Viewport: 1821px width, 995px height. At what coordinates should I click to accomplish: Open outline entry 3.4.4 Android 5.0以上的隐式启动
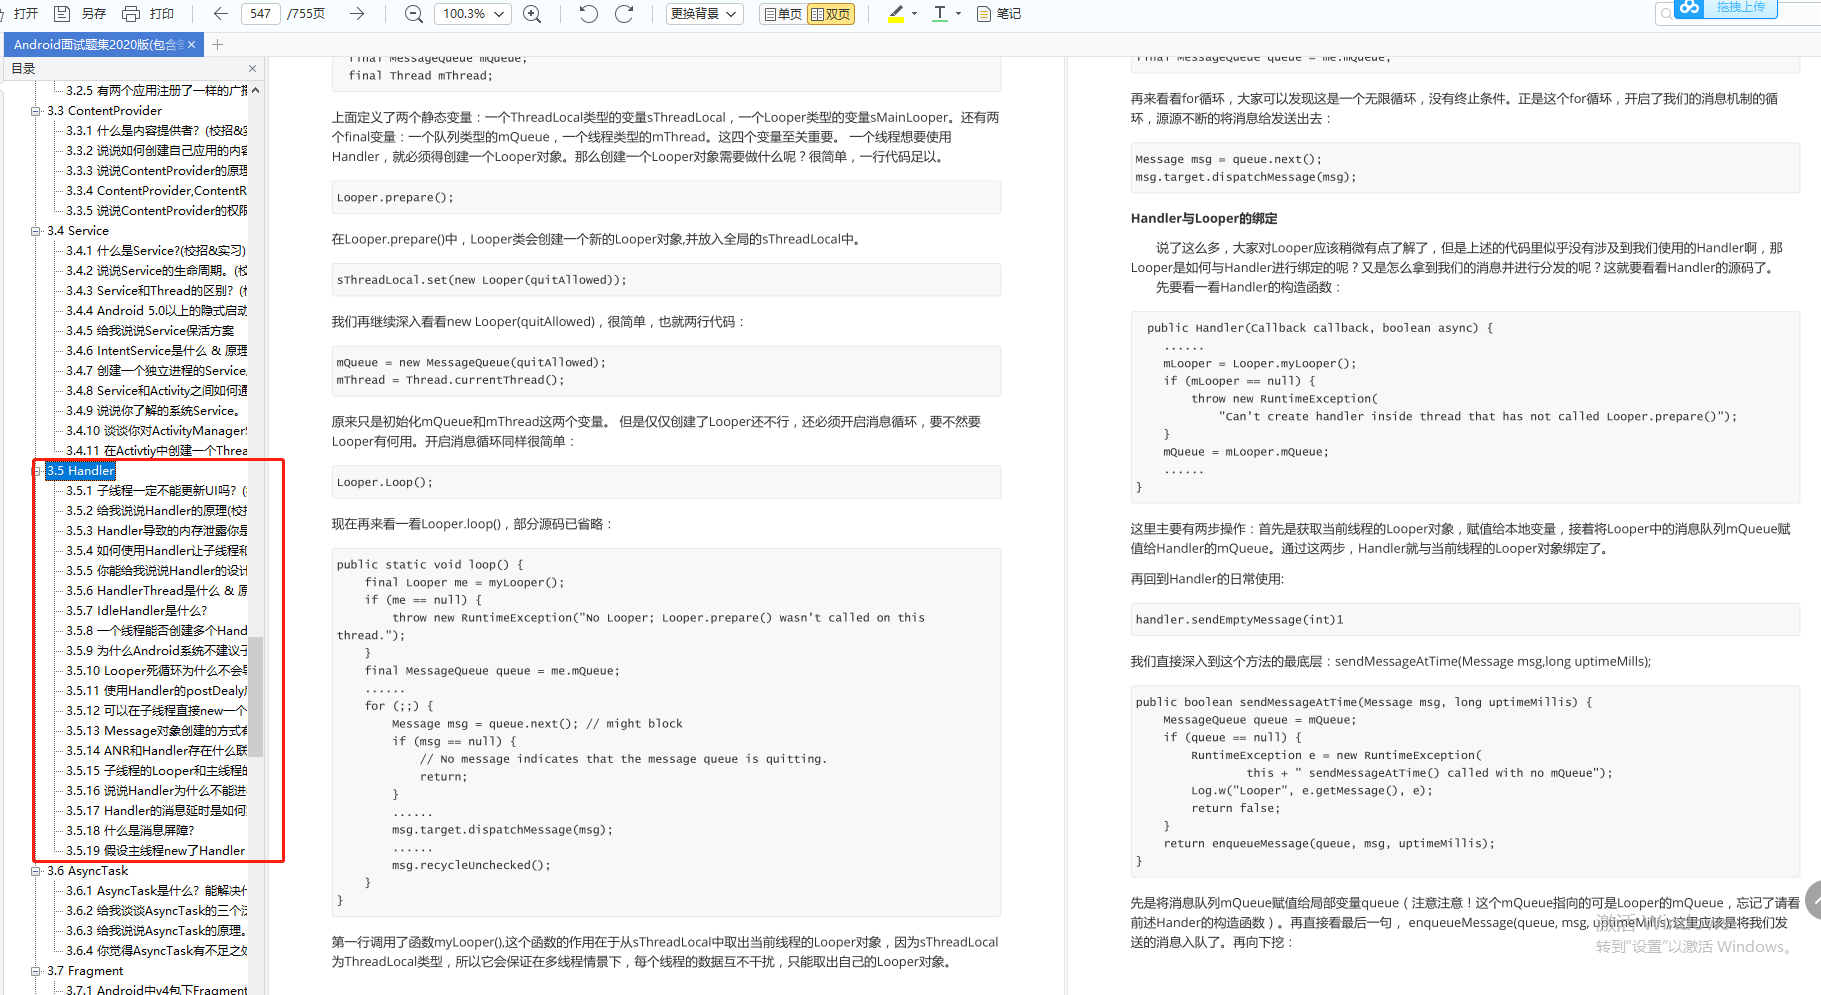[157, 311]
